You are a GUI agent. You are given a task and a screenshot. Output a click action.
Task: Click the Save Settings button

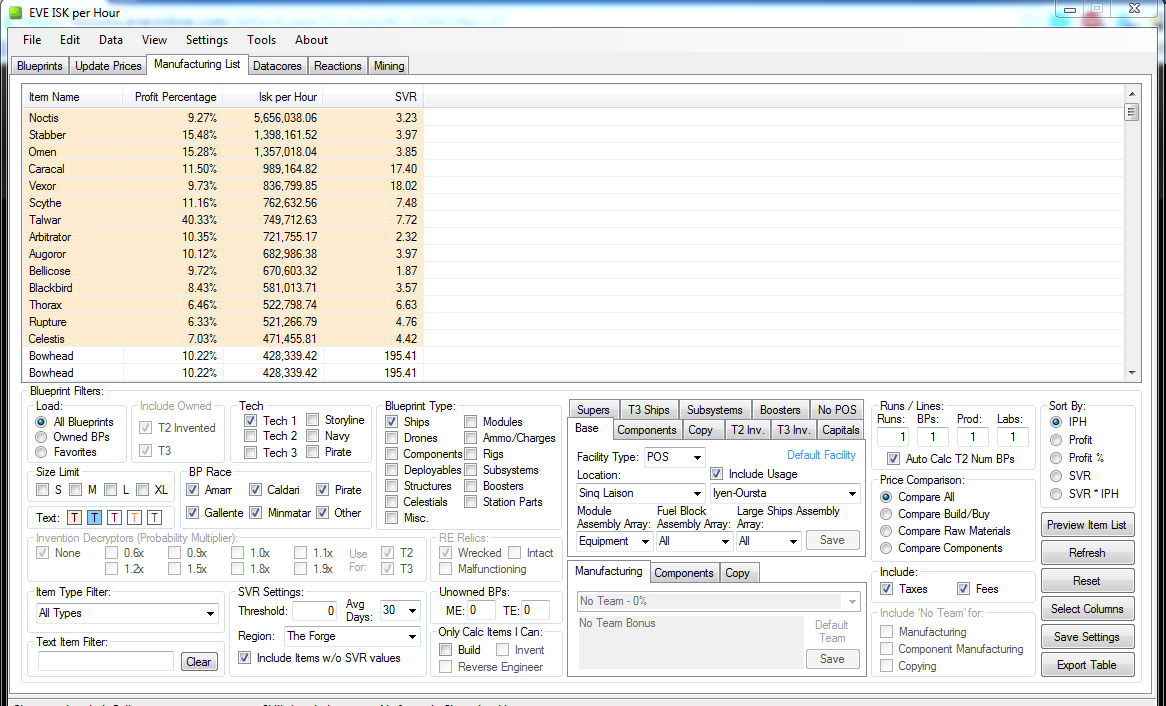[1086, 637]
